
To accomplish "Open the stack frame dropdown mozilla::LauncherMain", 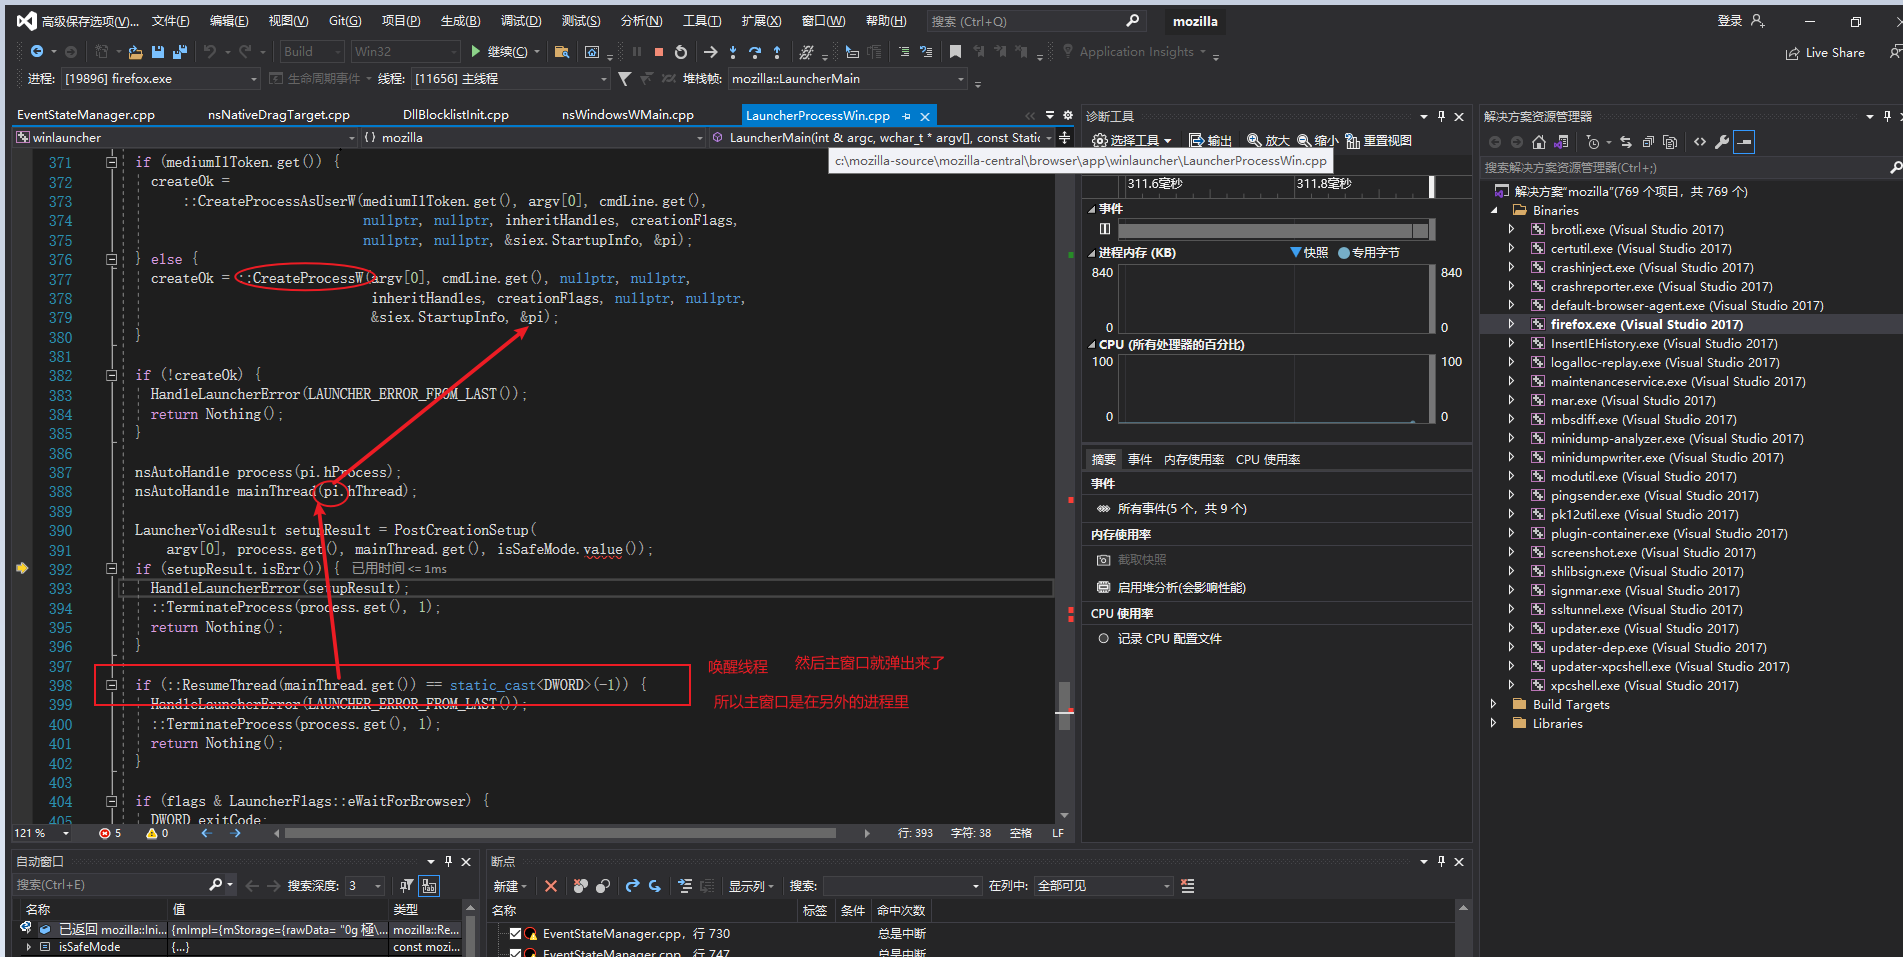I will pos(961,79).
